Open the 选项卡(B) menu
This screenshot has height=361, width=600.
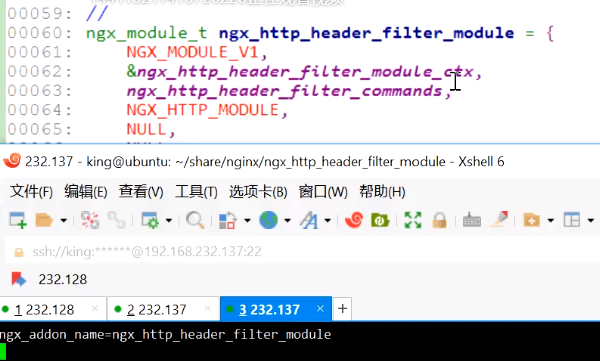pos(258,191)
